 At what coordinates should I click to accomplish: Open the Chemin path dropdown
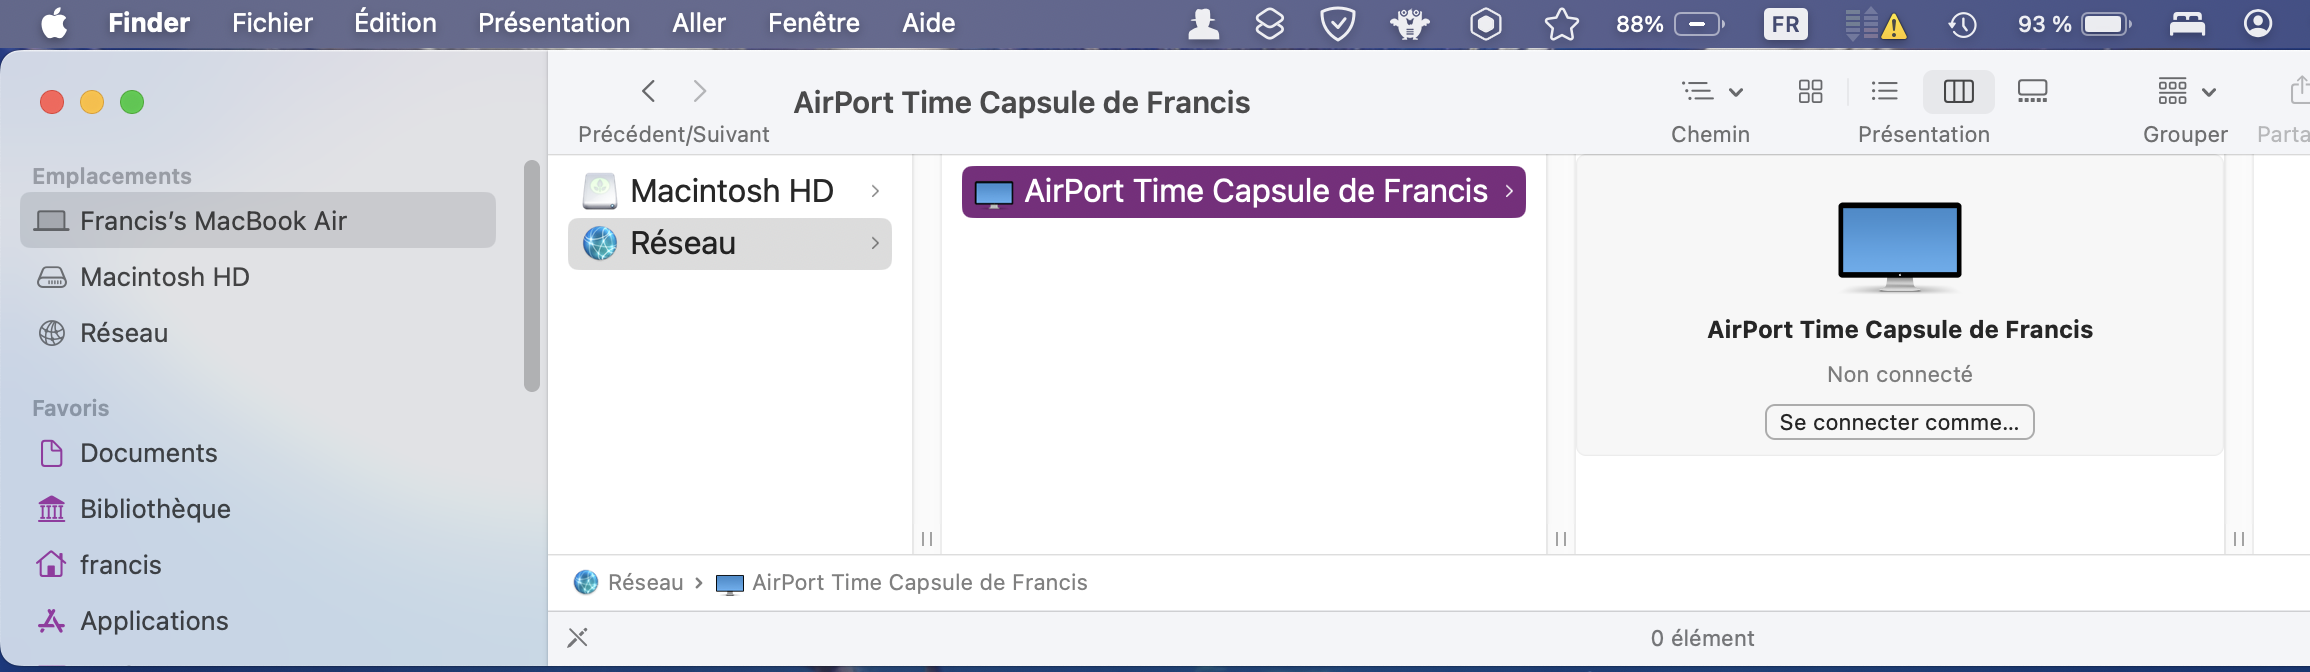(x=1711, y=92)
